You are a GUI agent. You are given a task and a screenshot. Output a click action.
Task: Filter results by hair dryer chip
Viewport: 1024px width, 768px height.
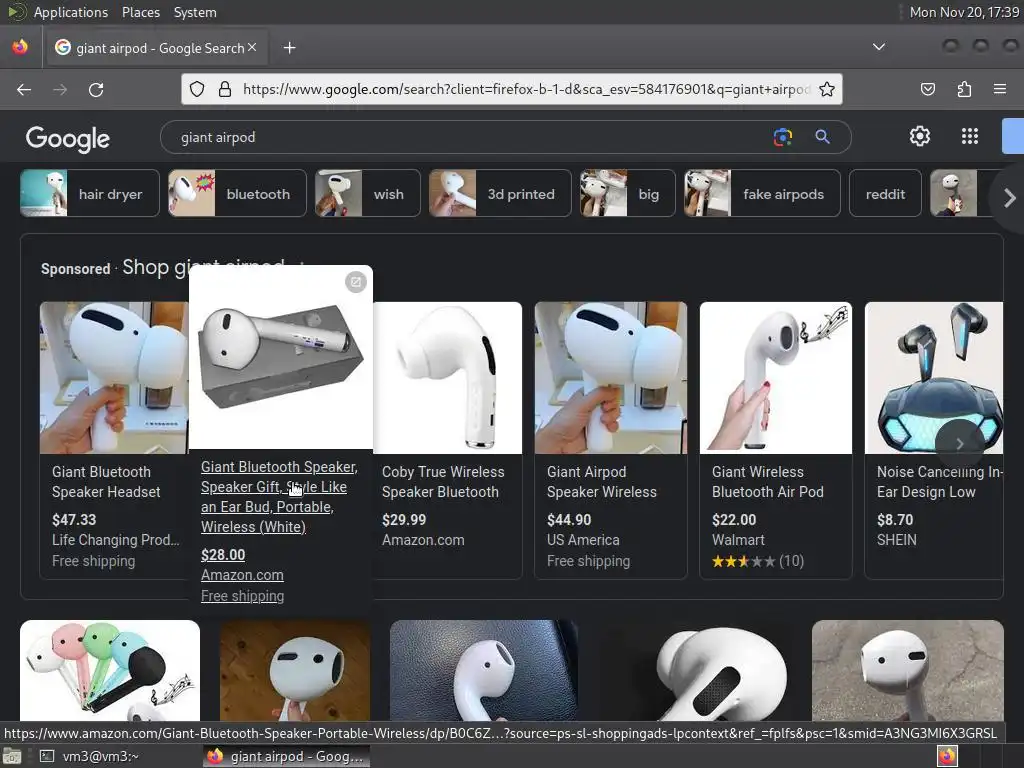coord(89,193)
